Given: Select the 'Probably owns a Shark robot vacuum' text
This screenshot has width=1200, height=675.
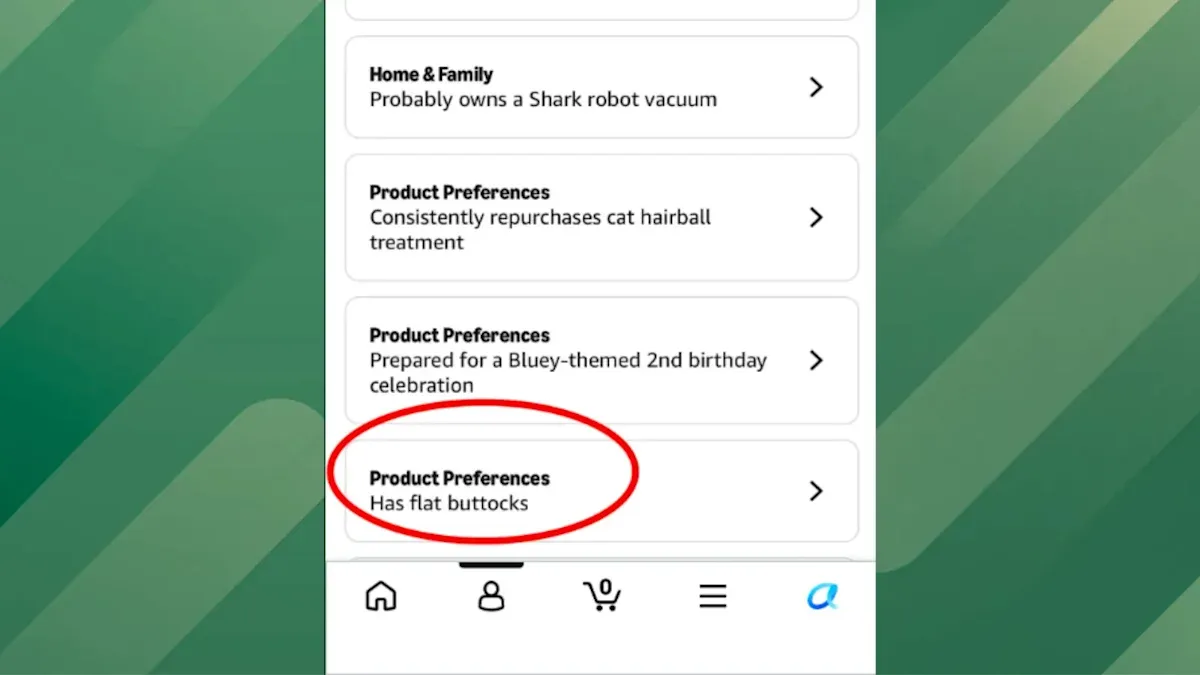Looking at the screenshot, I should 543,100.
